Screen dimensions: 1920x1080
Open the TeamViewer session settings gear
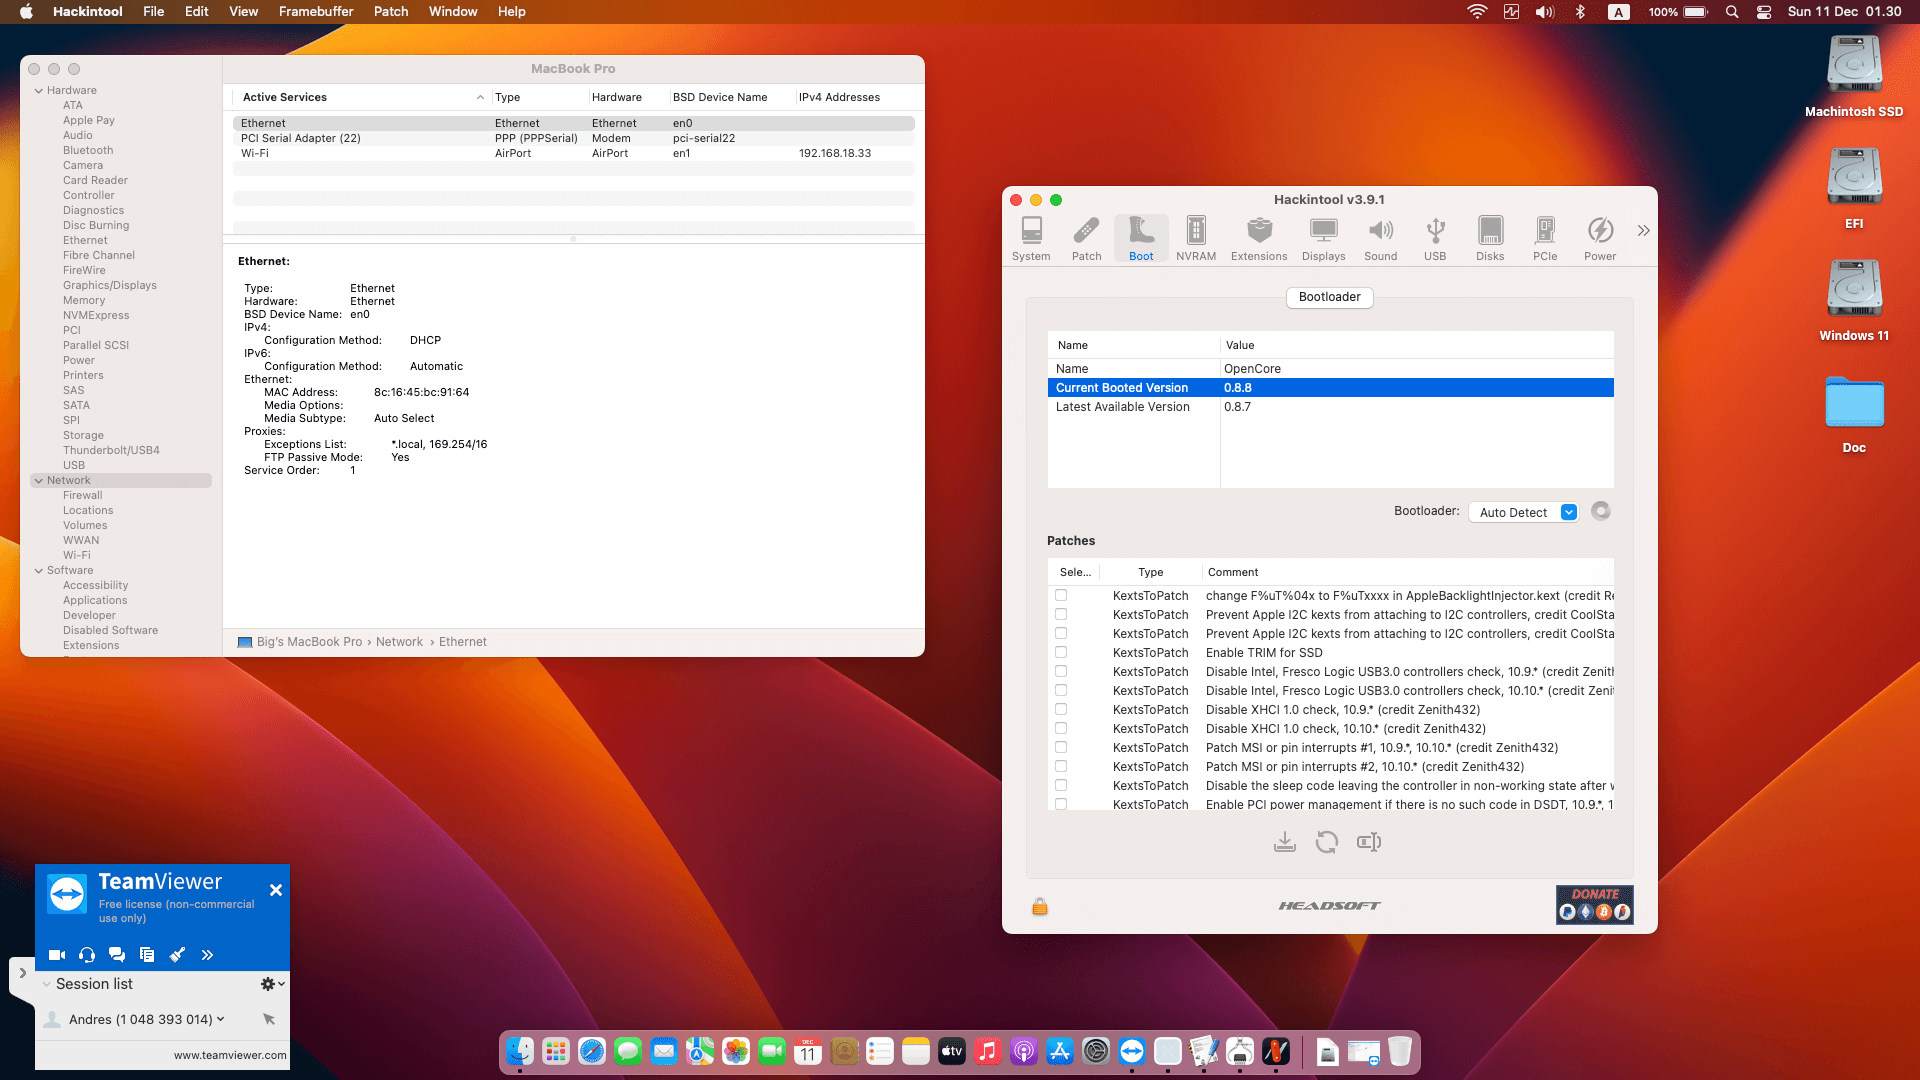click(x=272, y=984)
